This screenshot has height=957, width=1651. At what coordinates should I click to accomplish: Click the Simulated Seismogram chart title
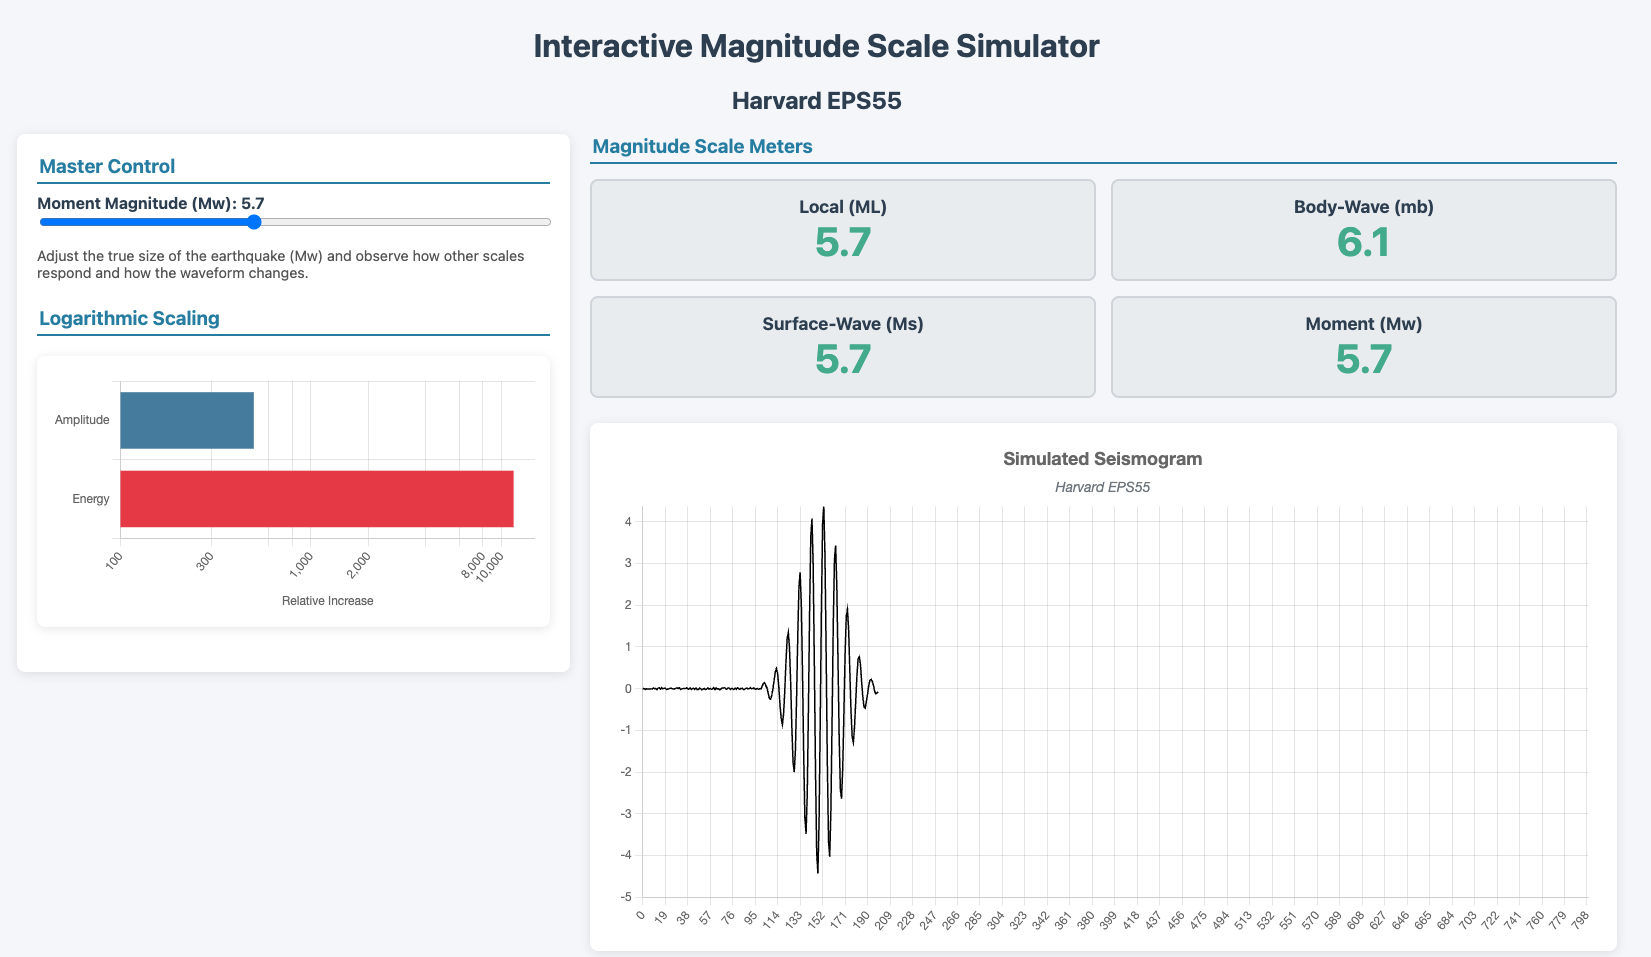point(1103,459)
